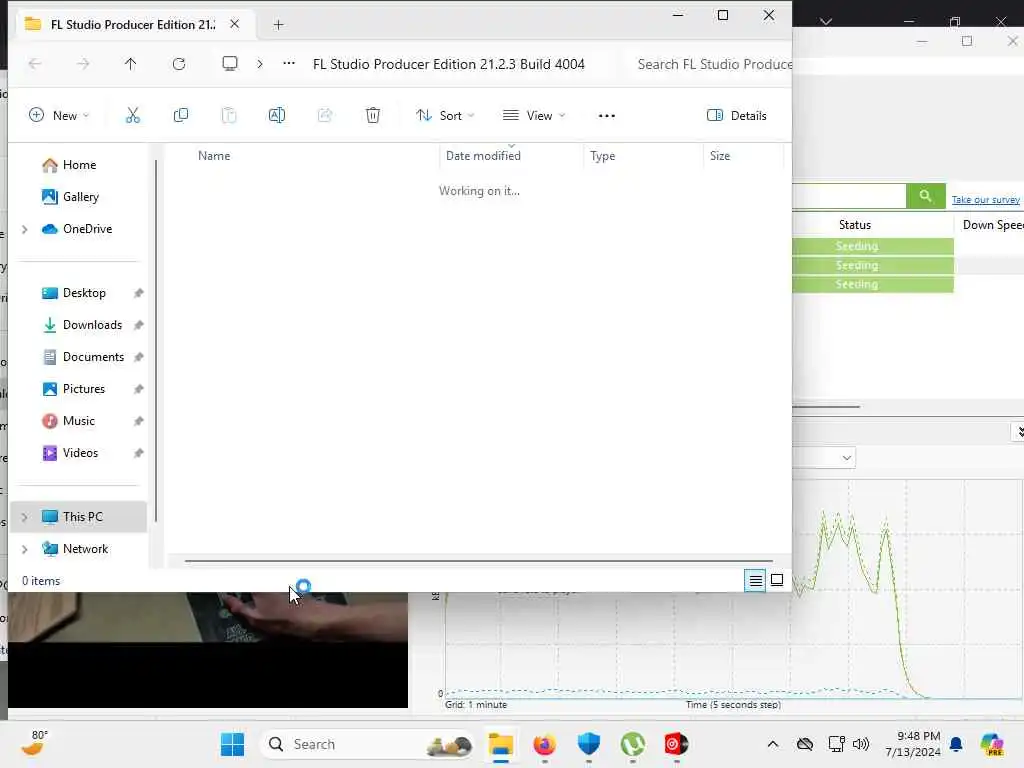Go forward with the right arrow
This screenshot has height=768, width=1024.
coord(83,64)
